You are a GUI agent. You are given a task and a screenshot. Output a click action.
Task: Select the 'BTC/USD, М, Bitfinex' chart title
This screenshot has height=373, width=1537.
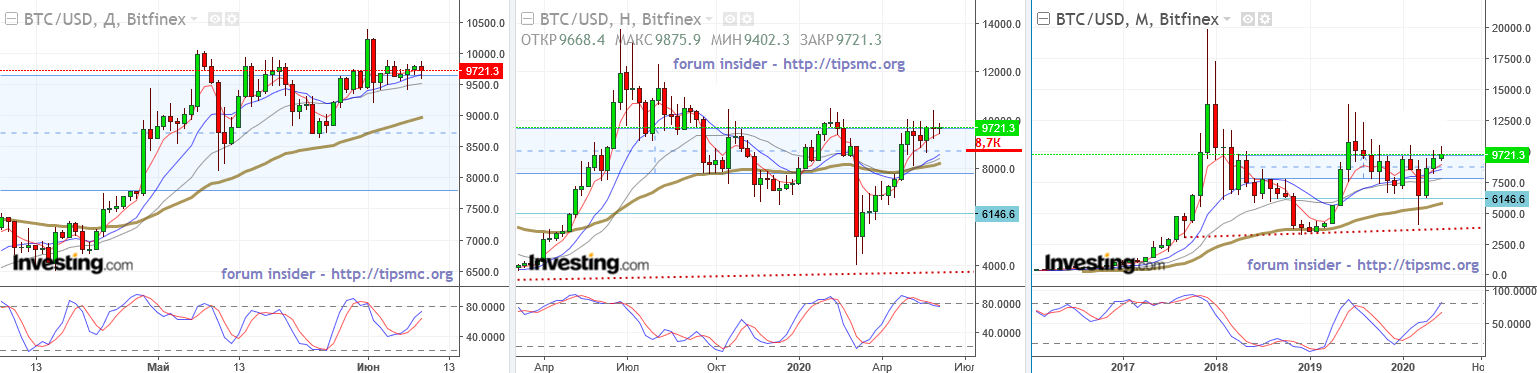(x=1137, y=19)
